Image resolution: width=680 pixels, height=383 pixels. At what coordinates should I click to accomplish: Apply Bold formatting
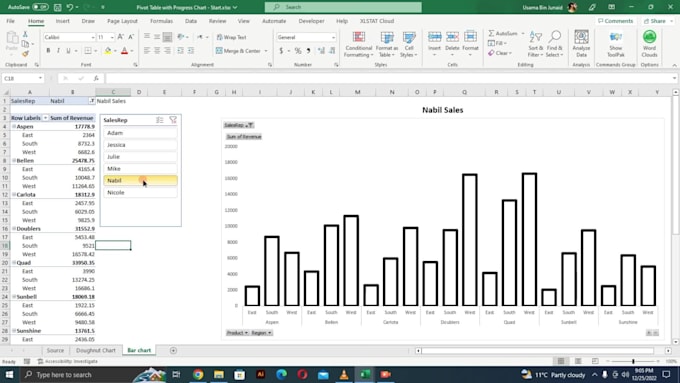pyautogui.click(x=48, y=51)
